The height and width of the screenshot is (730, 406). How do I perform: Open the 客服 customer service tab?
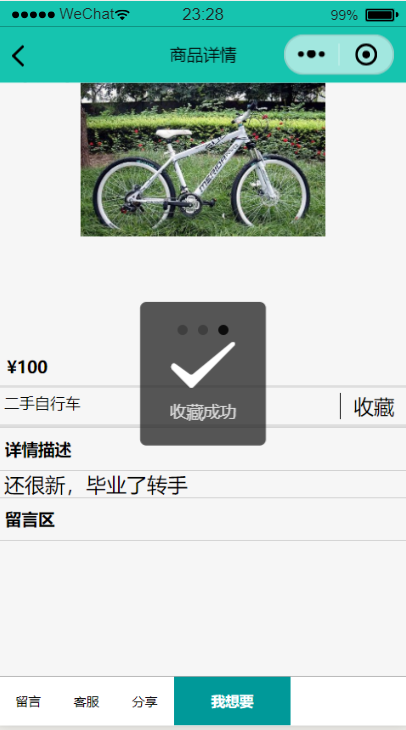click(x=87, y=702)
